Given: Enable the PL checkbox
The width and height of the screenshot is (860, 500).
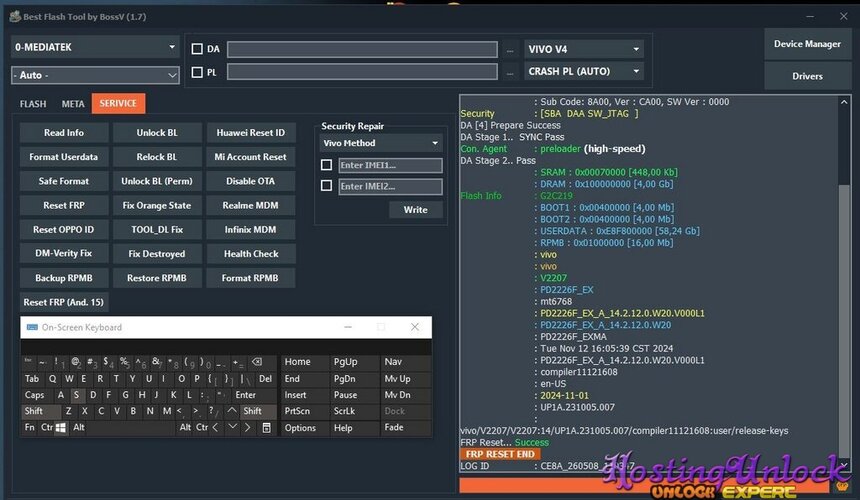Looking at the screenshot, I should pyautogui.click(x=197, y=72).
